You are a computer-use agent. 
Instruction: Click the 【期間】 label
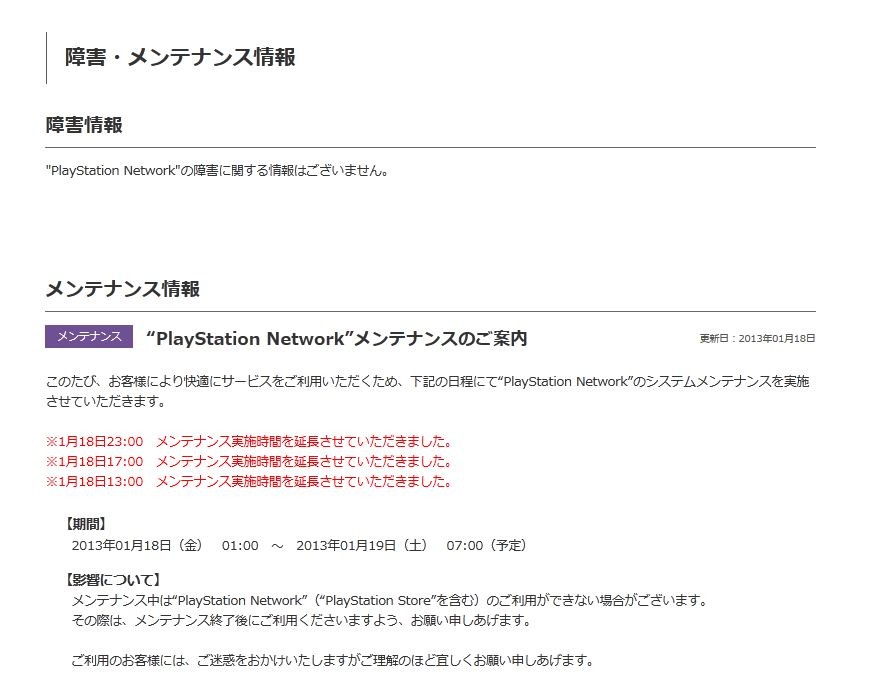(x=84, y=524)
